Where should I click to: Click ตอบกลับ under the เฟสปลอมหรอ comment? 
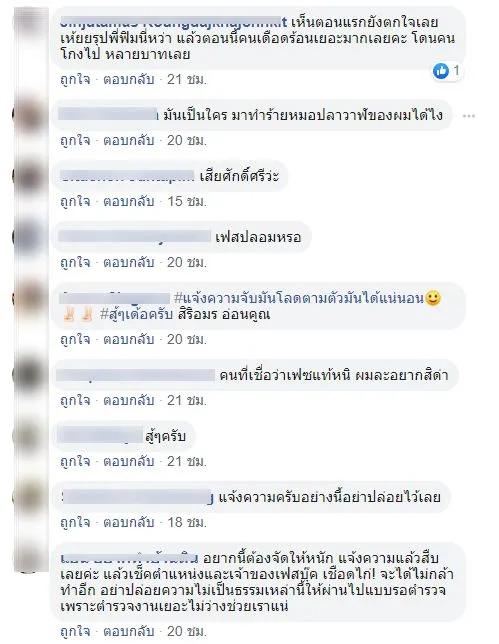click(x=129, y=262)
